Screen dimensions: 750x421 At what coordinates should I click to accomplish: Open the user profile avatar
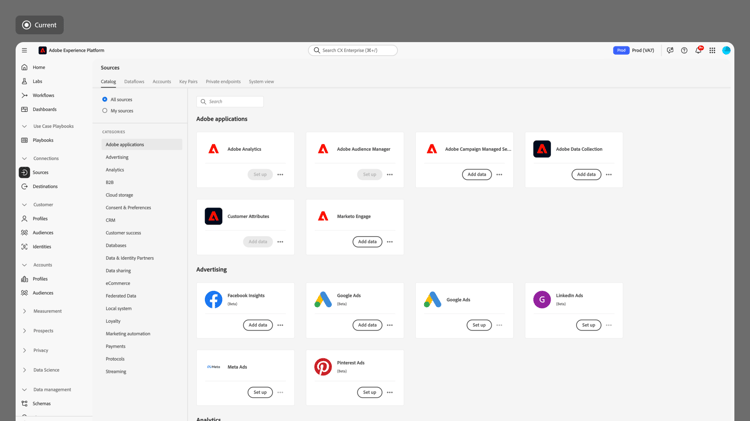click(726, 50)
